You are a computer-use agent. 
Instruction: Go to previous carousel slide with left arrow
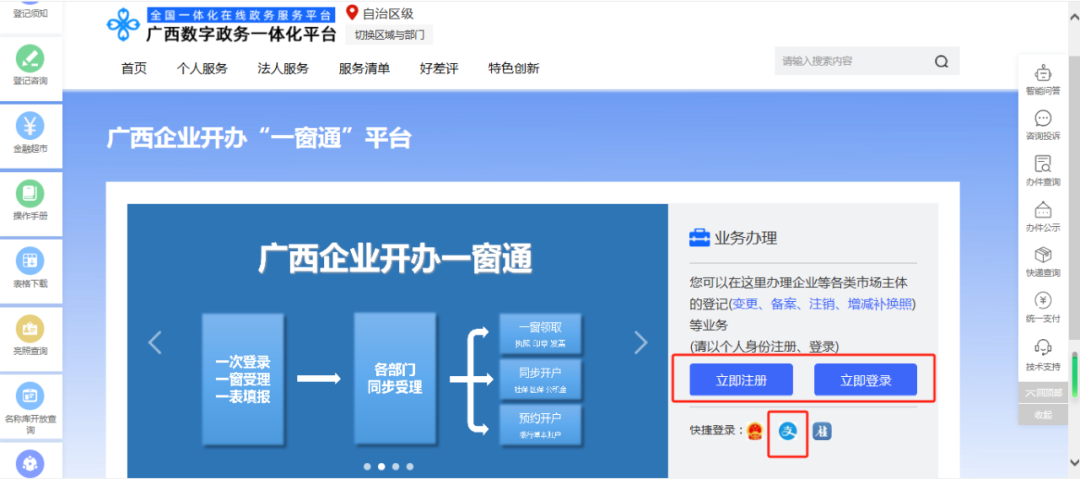(155, 343)
